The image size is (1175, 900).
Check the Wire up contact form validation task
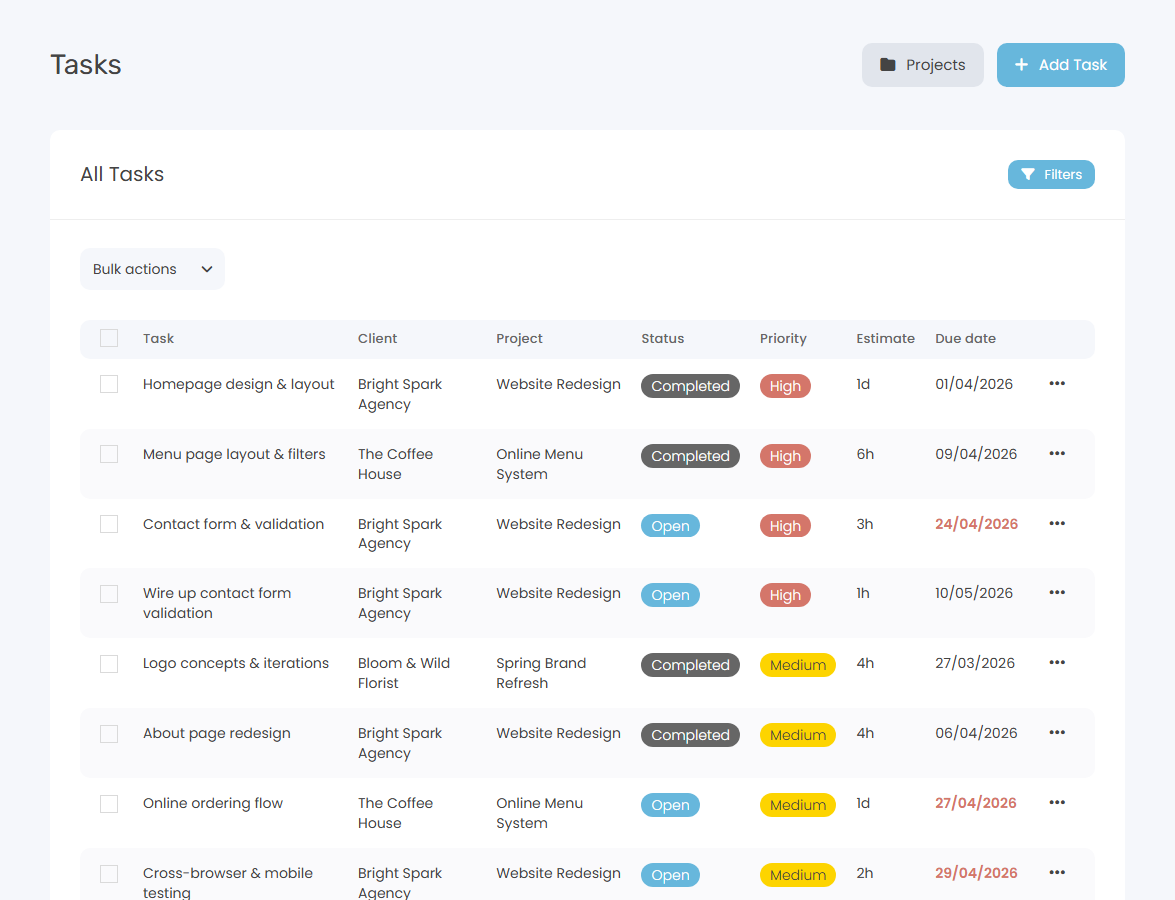pyautogui.click(x=109, y=594)
